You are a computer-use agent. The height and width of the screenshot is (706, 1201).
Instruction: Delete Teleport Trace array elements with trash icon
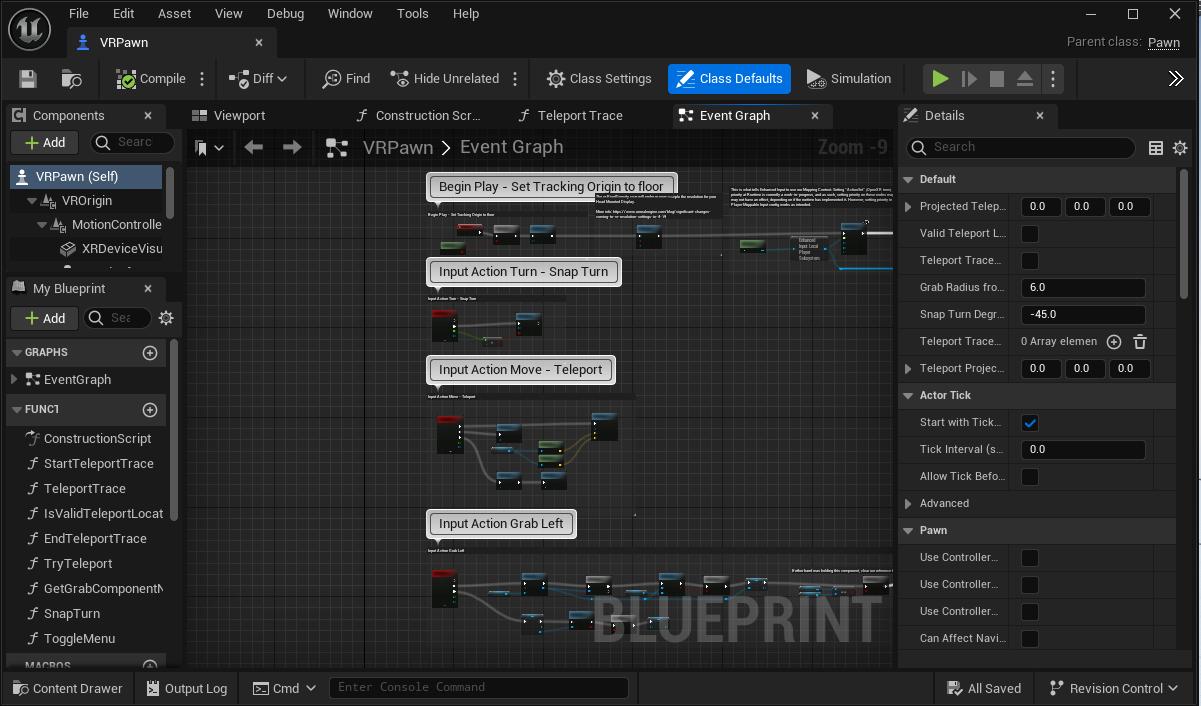1139,342
